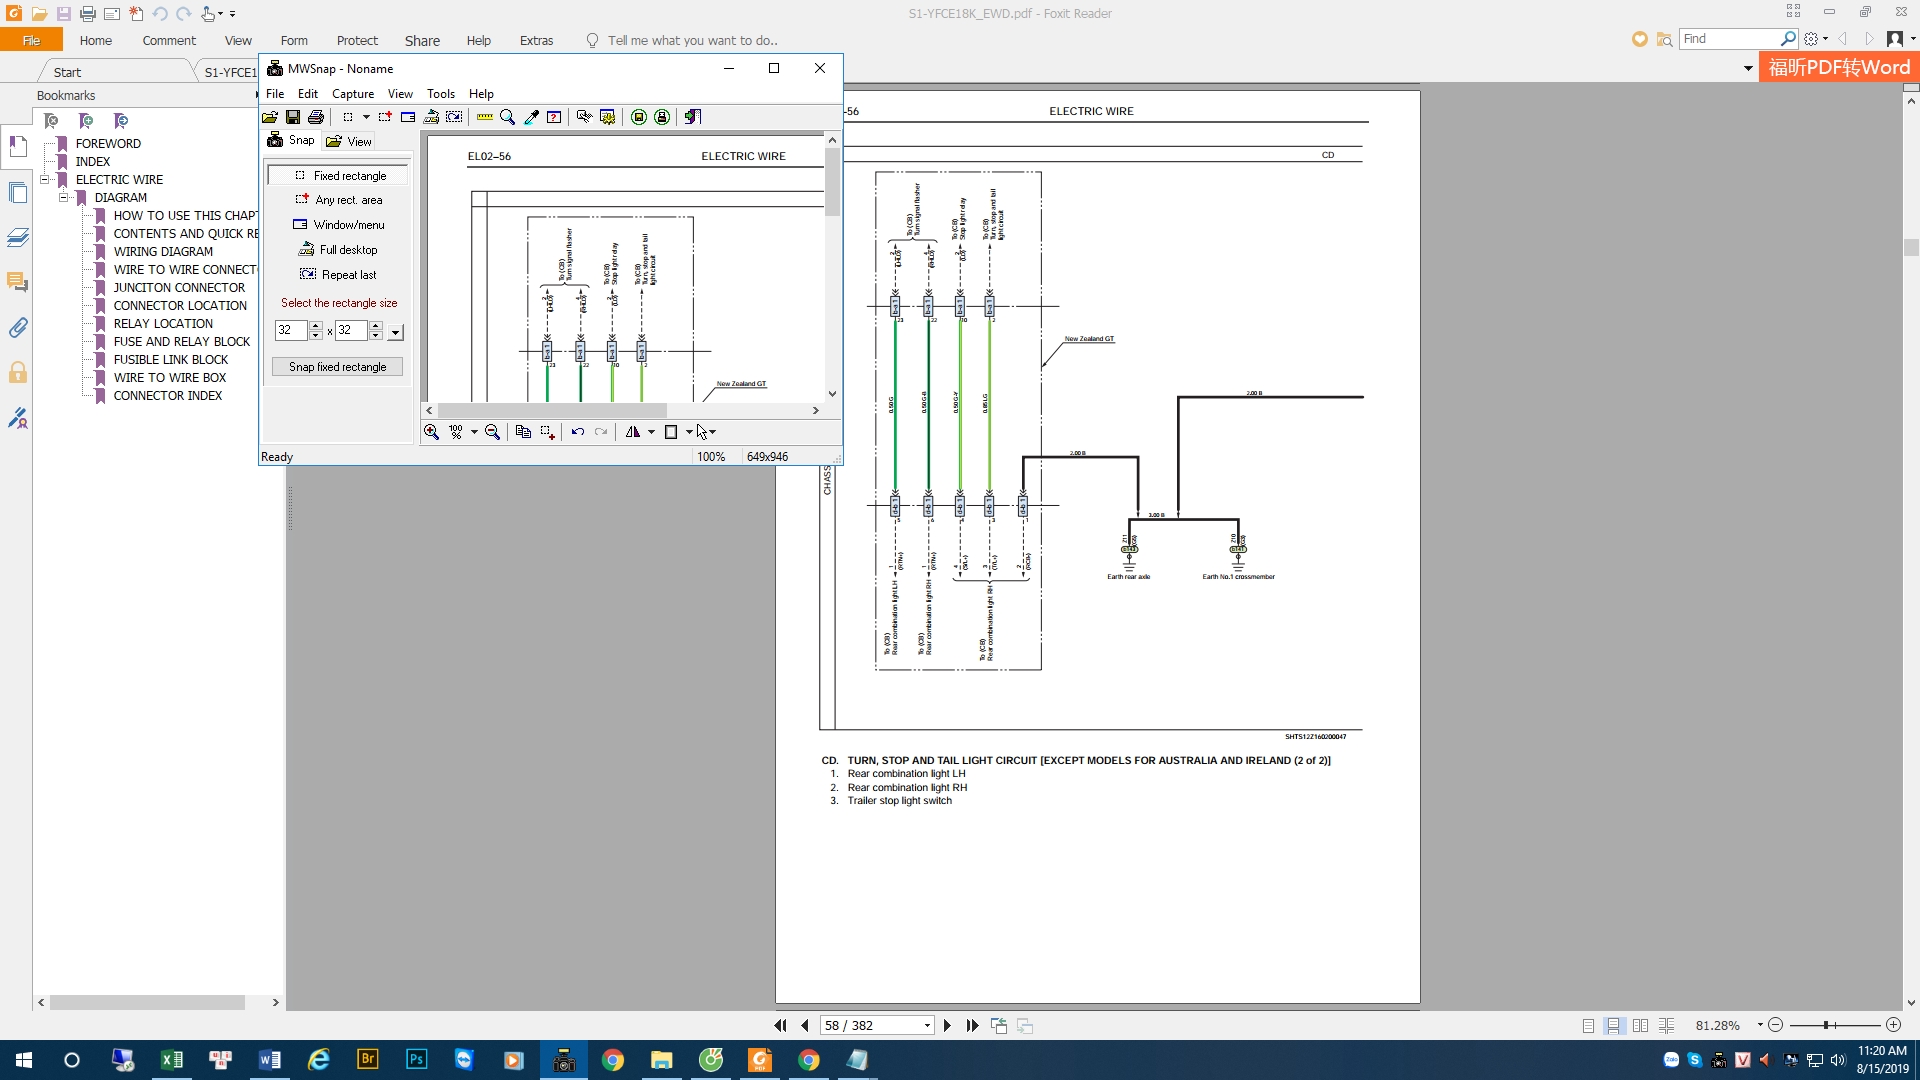Click the zoom slider handle

coord(1826,1026)
